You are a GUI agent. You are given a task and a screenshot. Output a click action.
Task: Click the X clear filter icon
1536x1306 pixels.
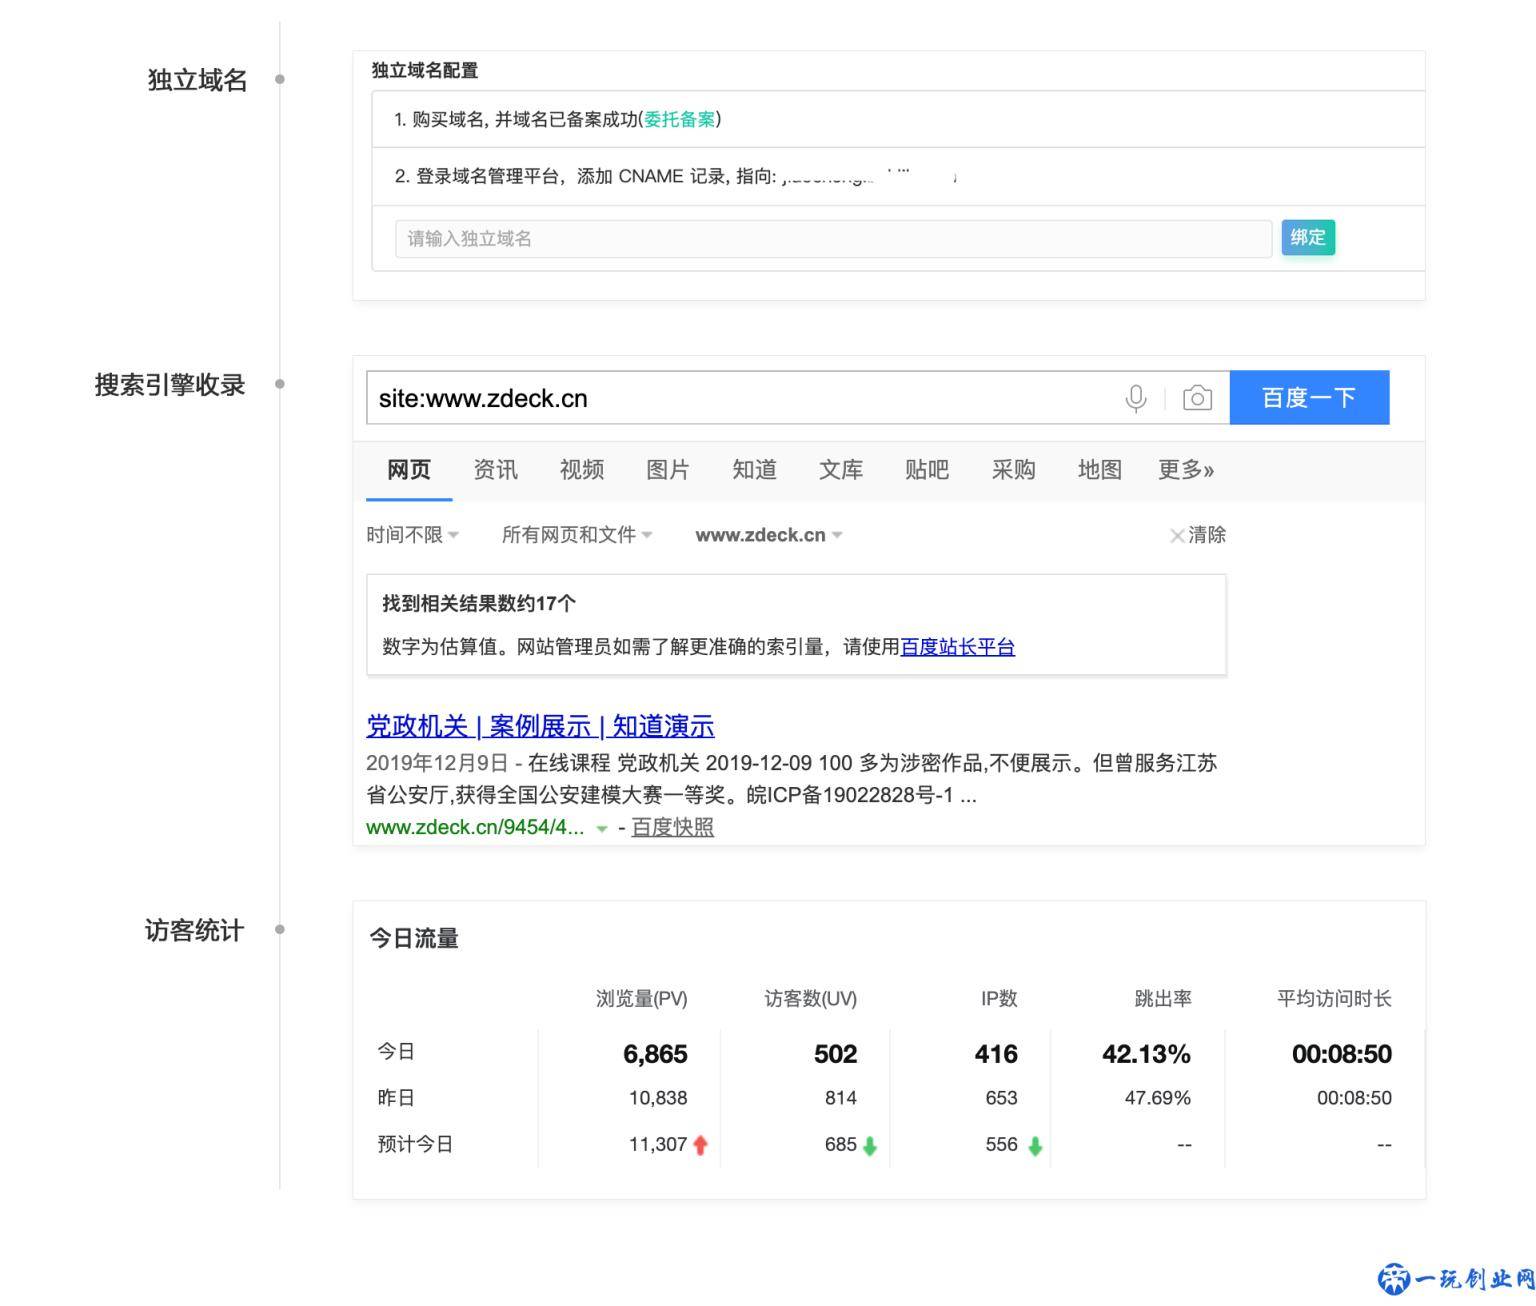[1177, 535]
